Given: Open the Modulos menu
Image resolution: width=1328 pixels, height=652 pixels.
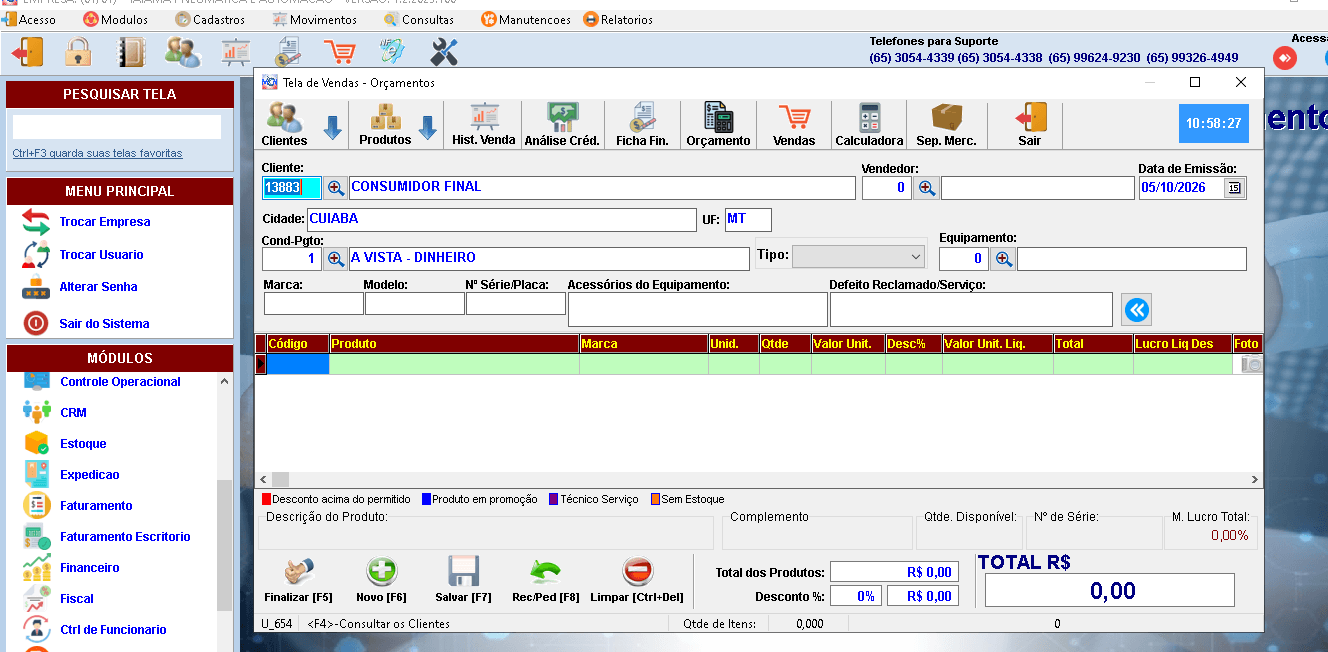Looking at the screenshot, I should click(116, 19).
